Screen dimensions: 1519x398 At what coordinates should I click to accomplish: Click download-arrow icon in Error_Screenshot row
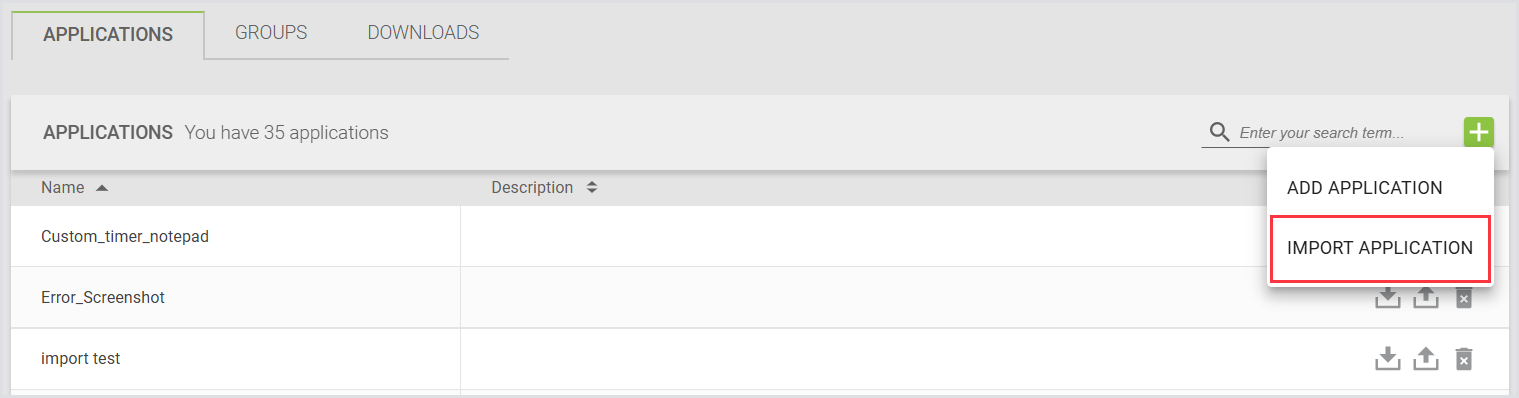[x=1387, y=298]
